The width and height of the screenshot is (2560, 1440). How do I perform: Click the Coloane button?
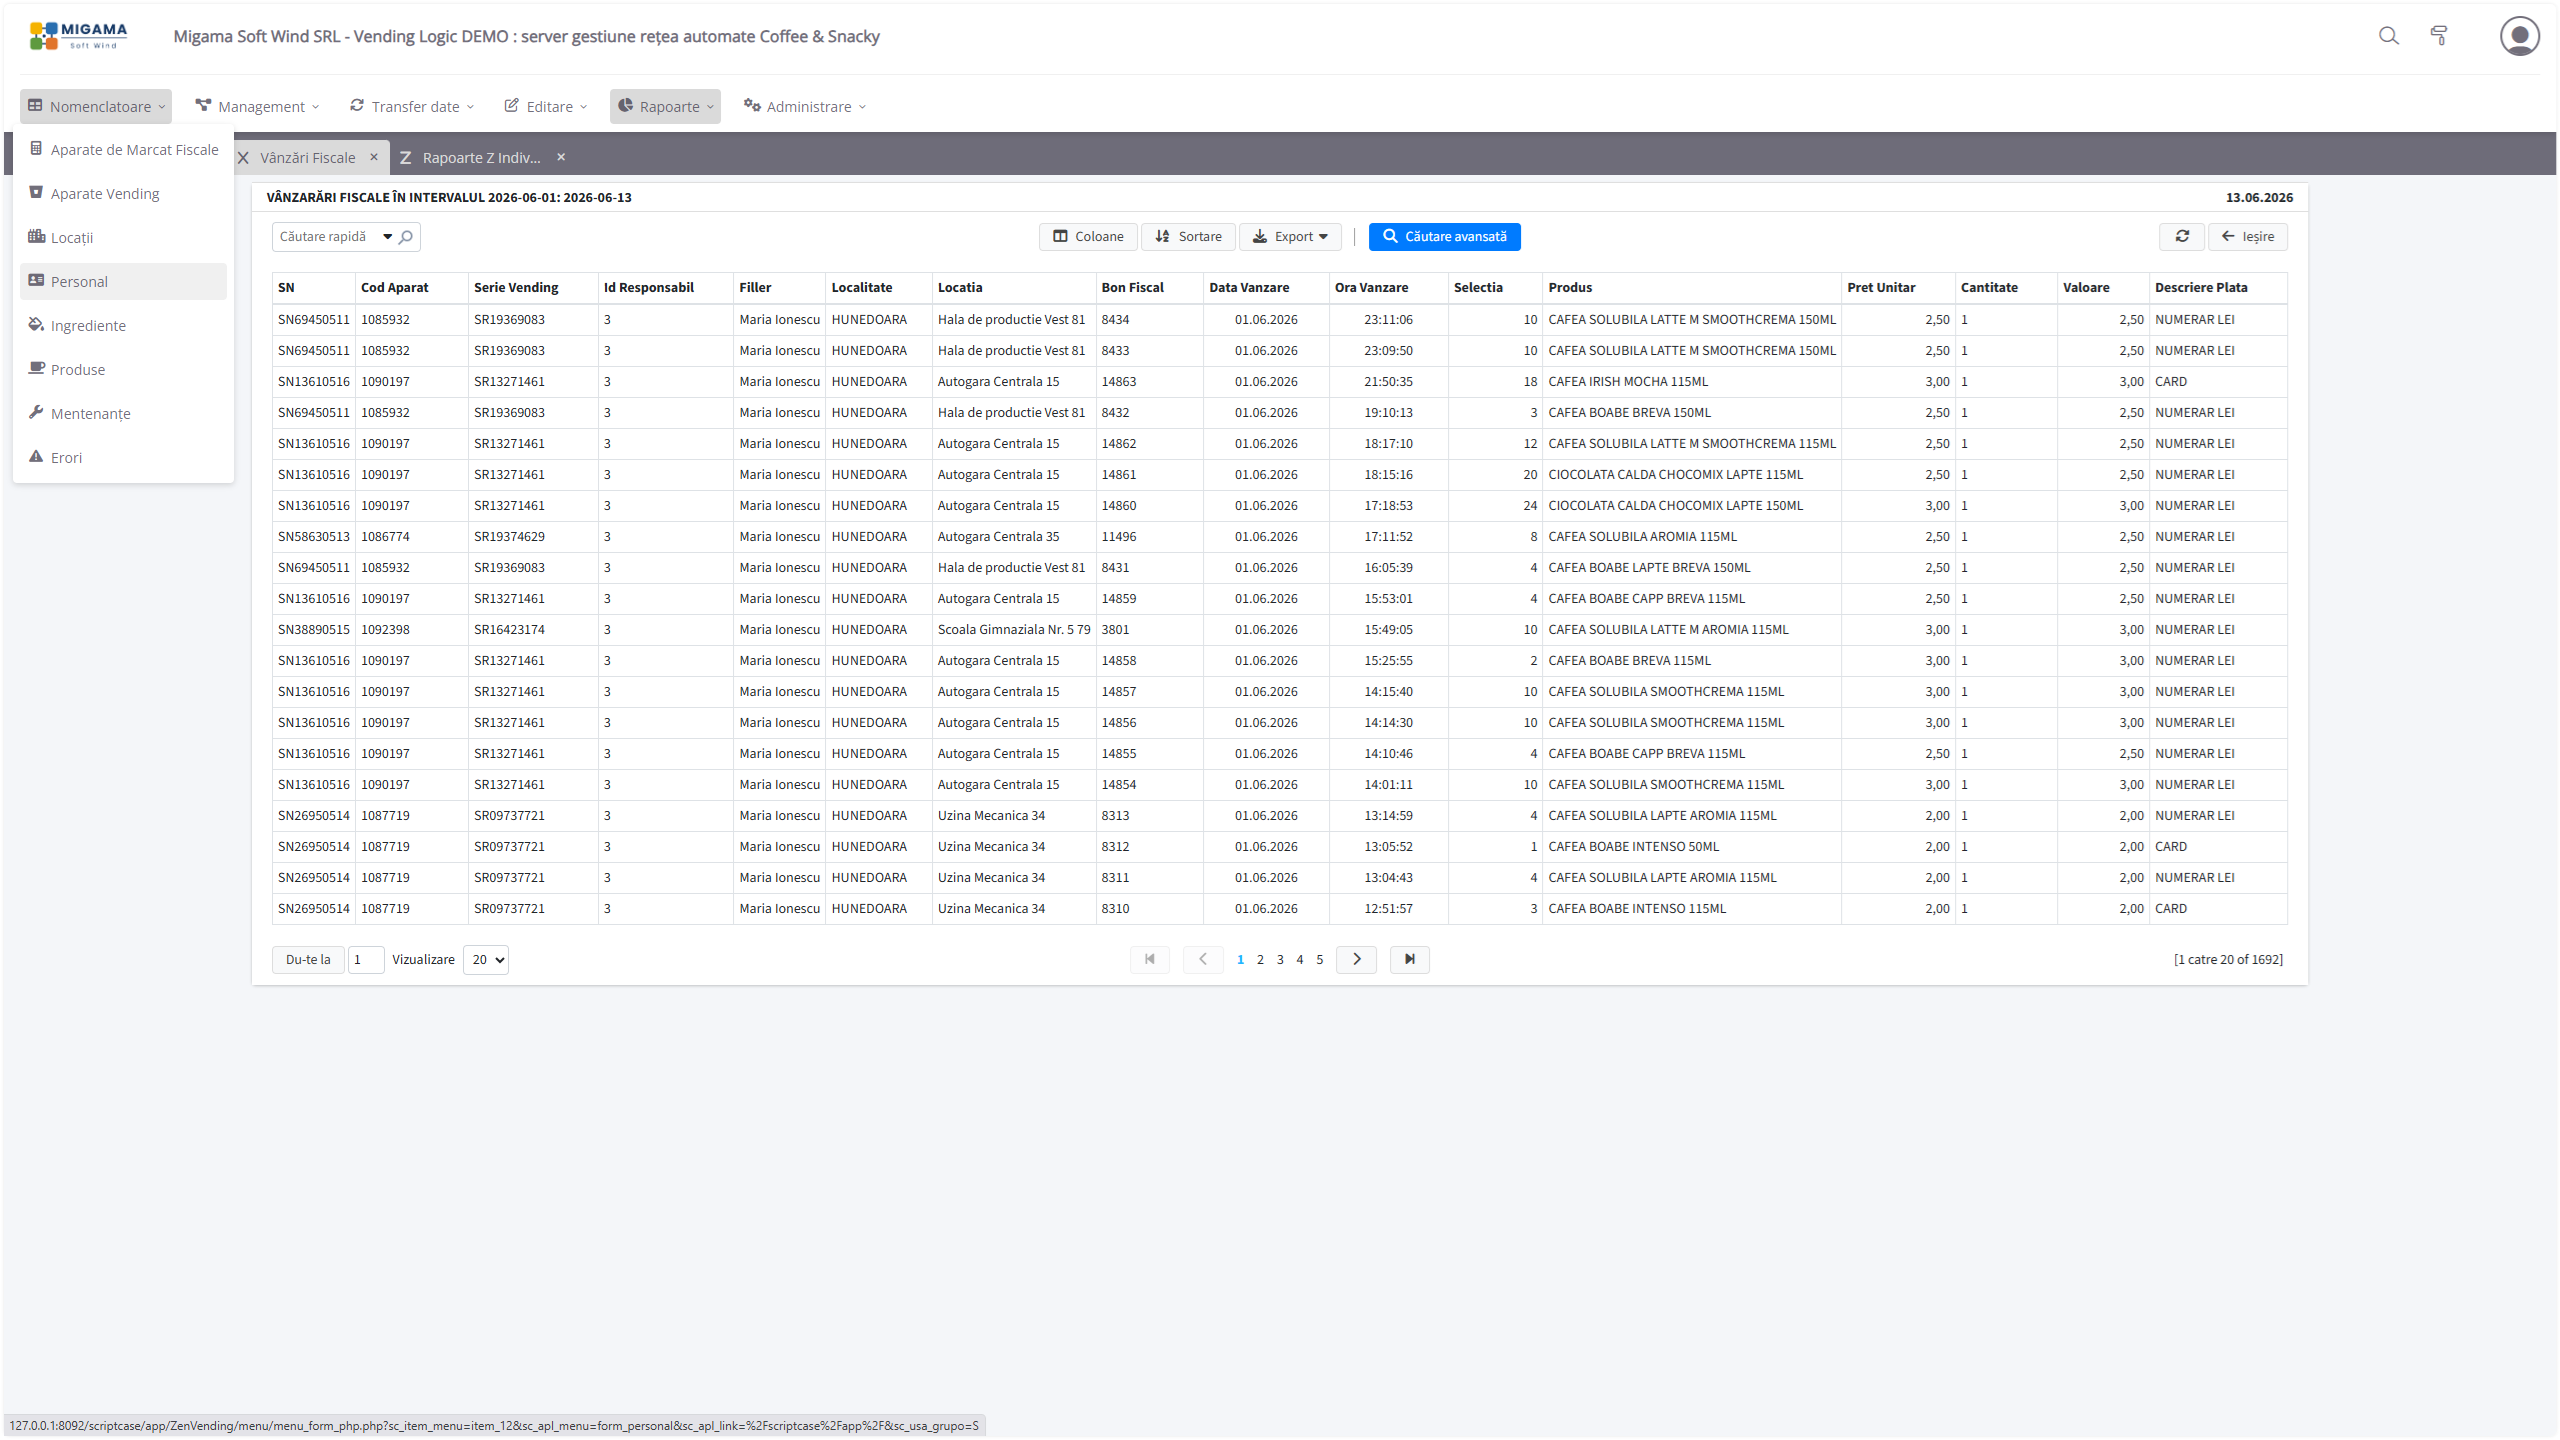point(1088,236)
